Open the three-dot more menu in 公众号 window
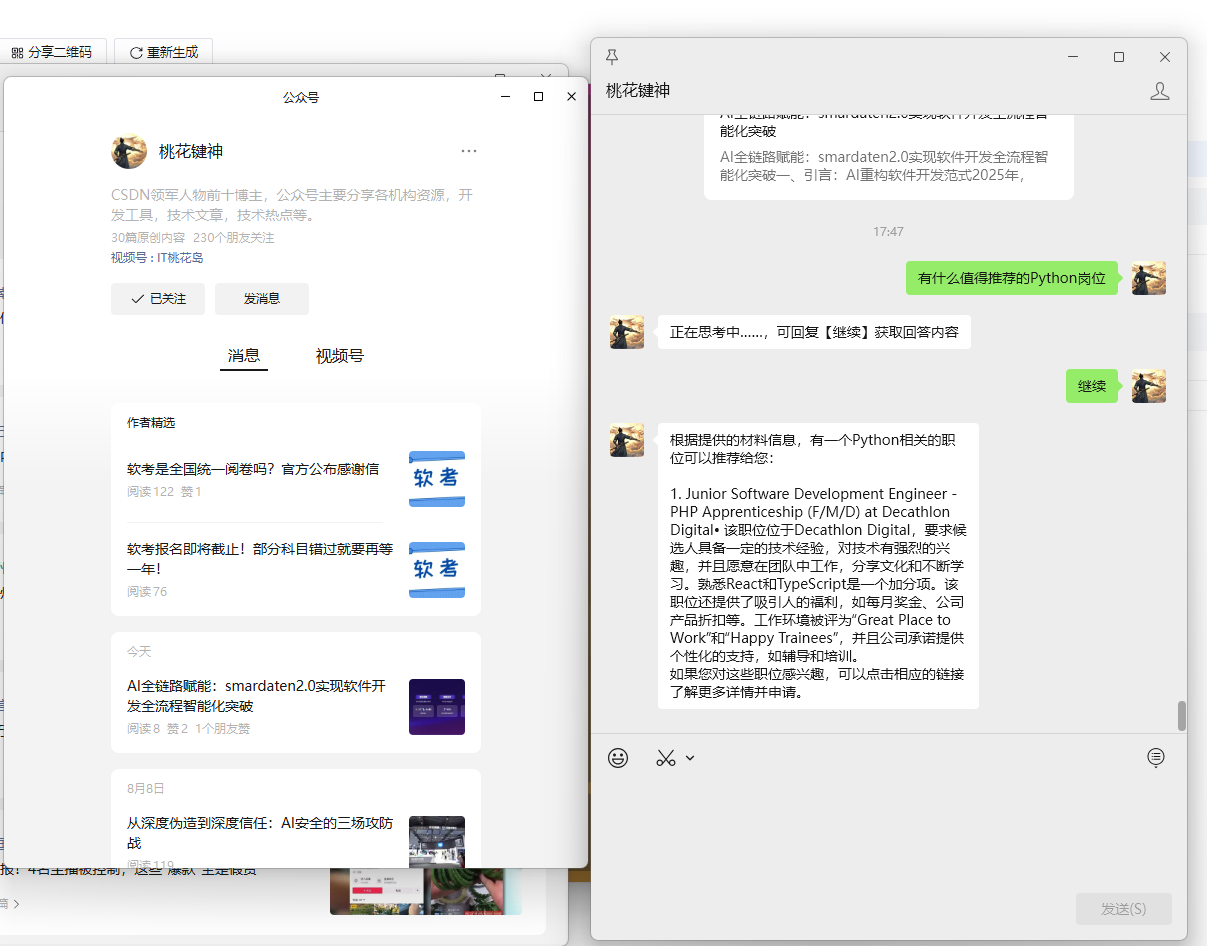The image size is (1207, 946). click(x=469, y=151)
